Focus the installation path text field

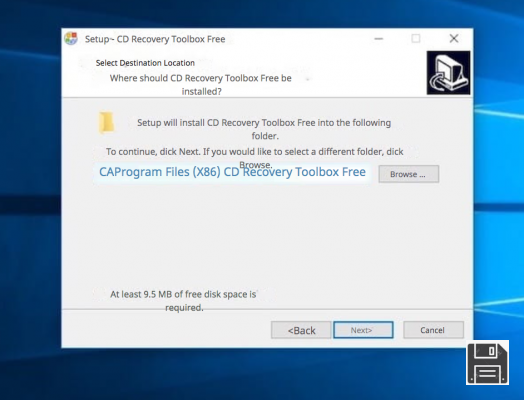(x=232, y=172)
